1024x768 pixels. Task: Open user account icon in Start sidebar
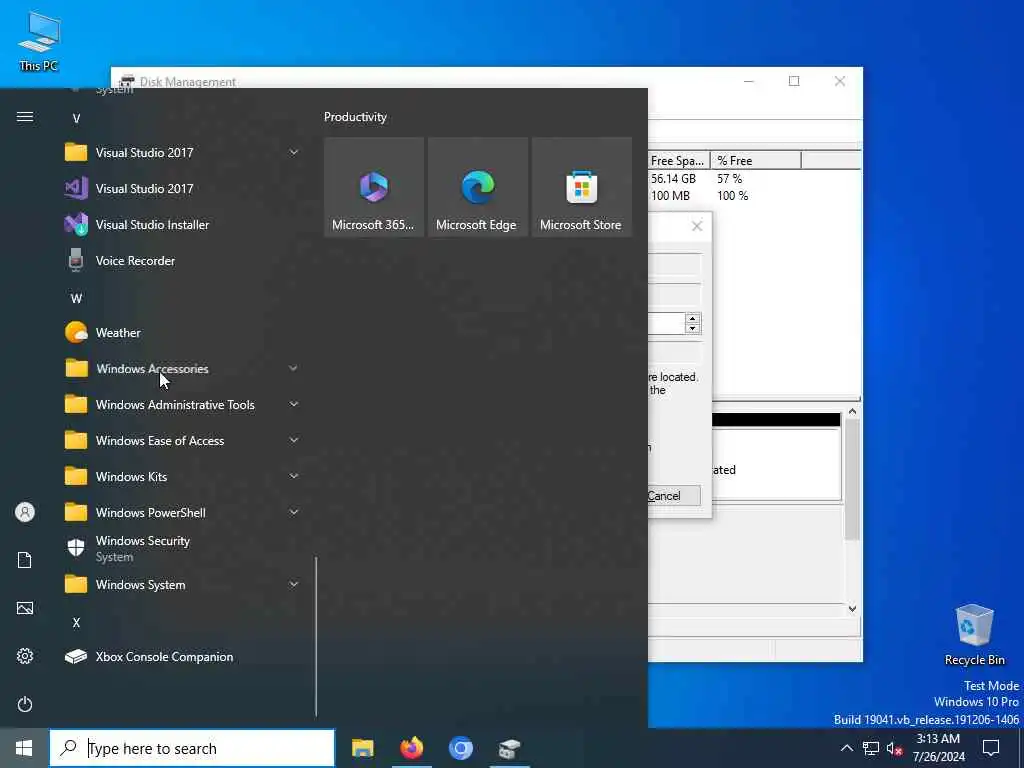pos(25,512)
